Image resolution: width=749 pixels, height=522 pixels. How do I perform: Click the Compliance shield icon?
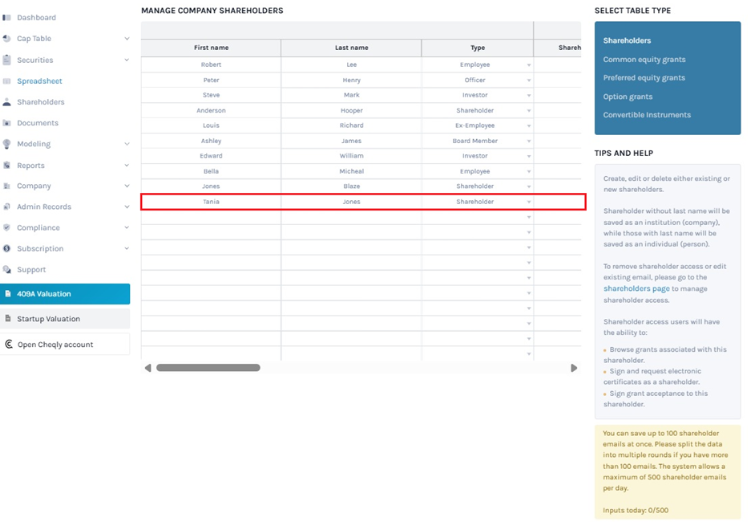coord(7,227)
